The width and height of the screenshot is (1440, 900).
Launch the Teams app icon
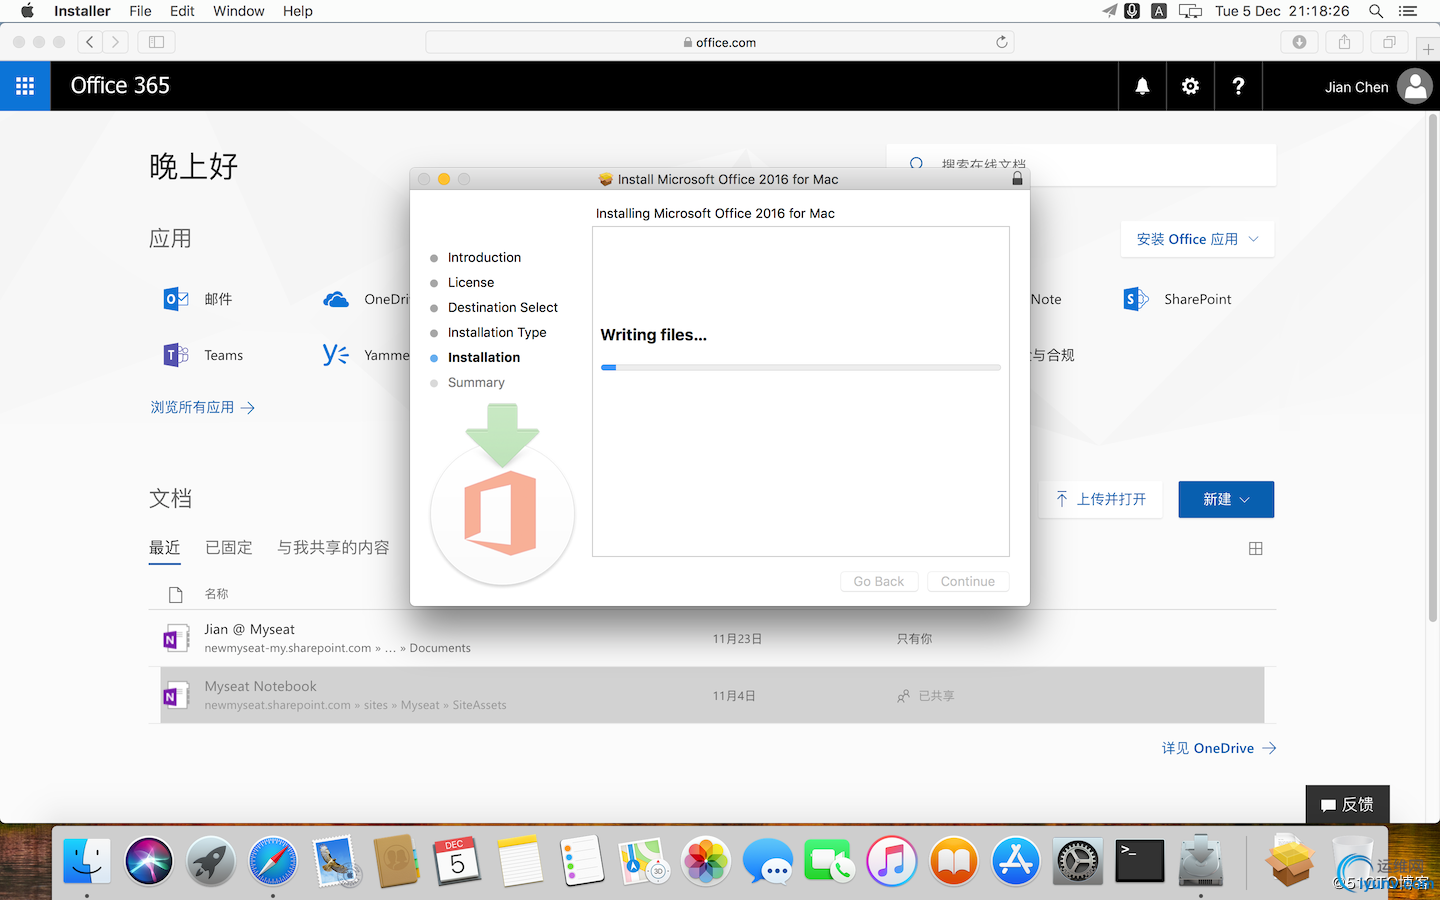(x=176, y=355)
